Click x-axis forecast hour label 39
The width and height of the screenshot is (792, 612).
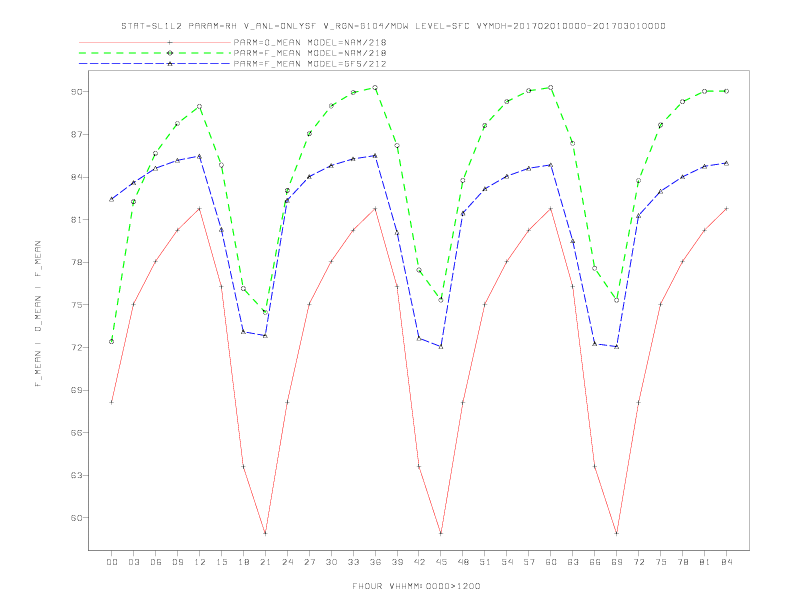click(397, 562)
